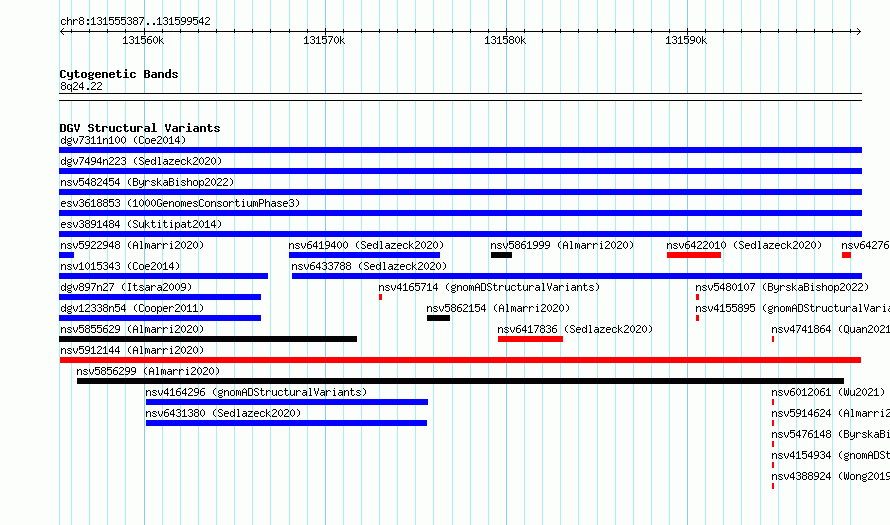This screenshot has height=525, width=890.
Task: Open nsv6012061 (Wu2021) label
Action: click(828, 392)
